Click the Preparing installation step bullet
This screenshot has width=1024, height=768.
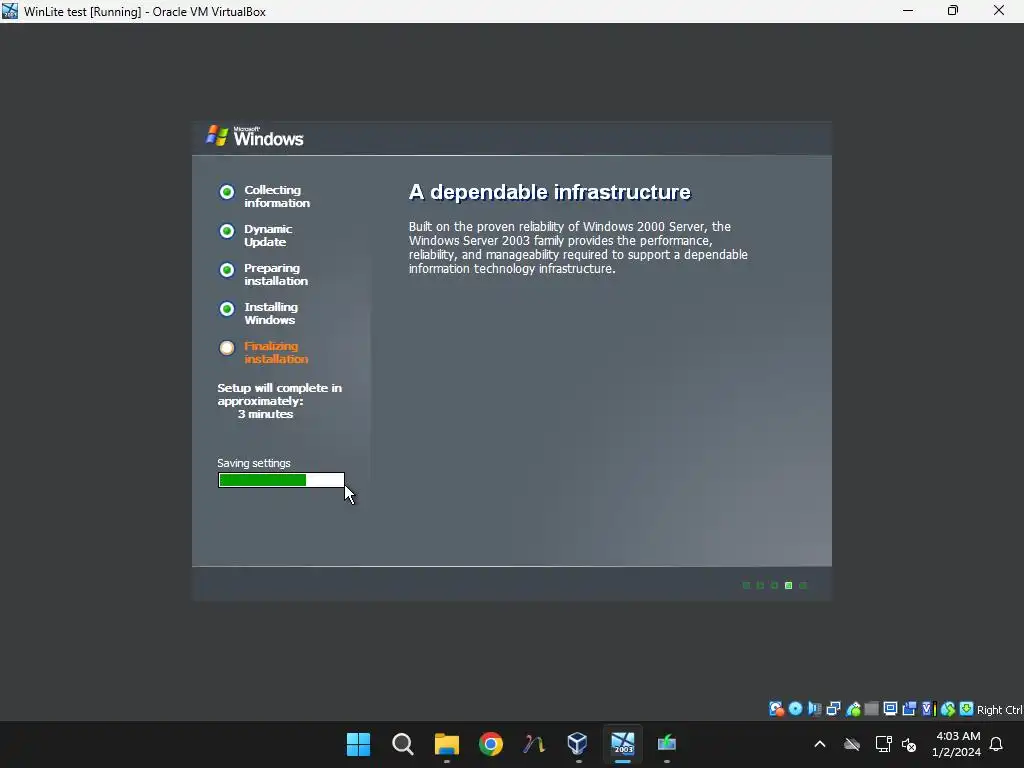point(227,270)
